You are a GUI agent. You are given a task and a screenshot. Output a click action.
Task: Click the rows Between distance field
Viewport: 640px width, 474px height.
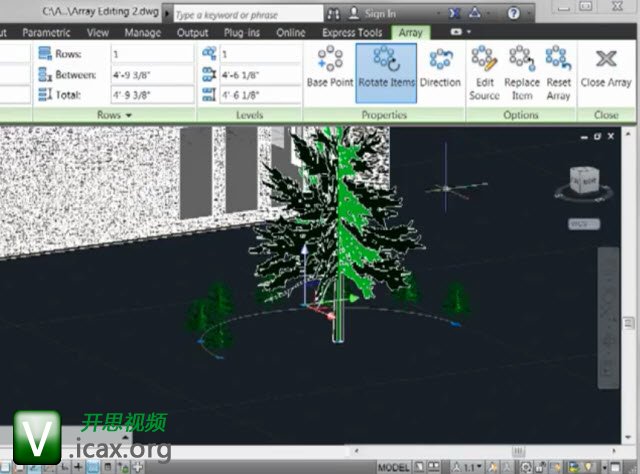(152, 75)
